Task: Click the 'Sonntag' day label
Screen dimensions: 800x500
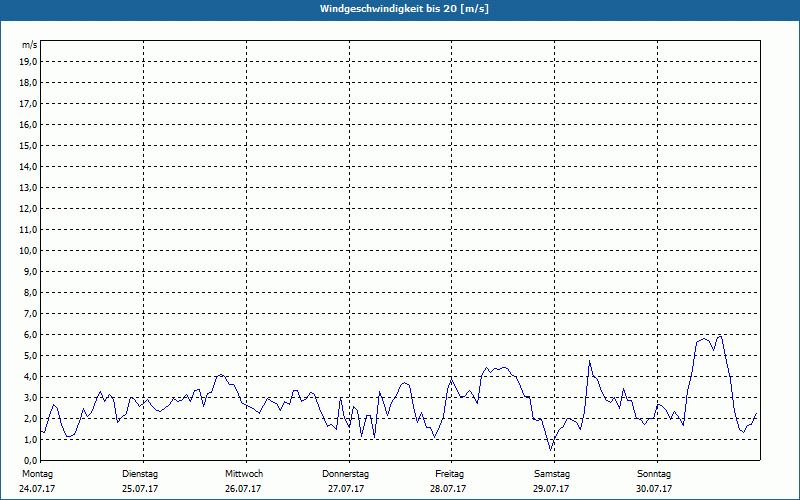Action: (x=654, y=474)
